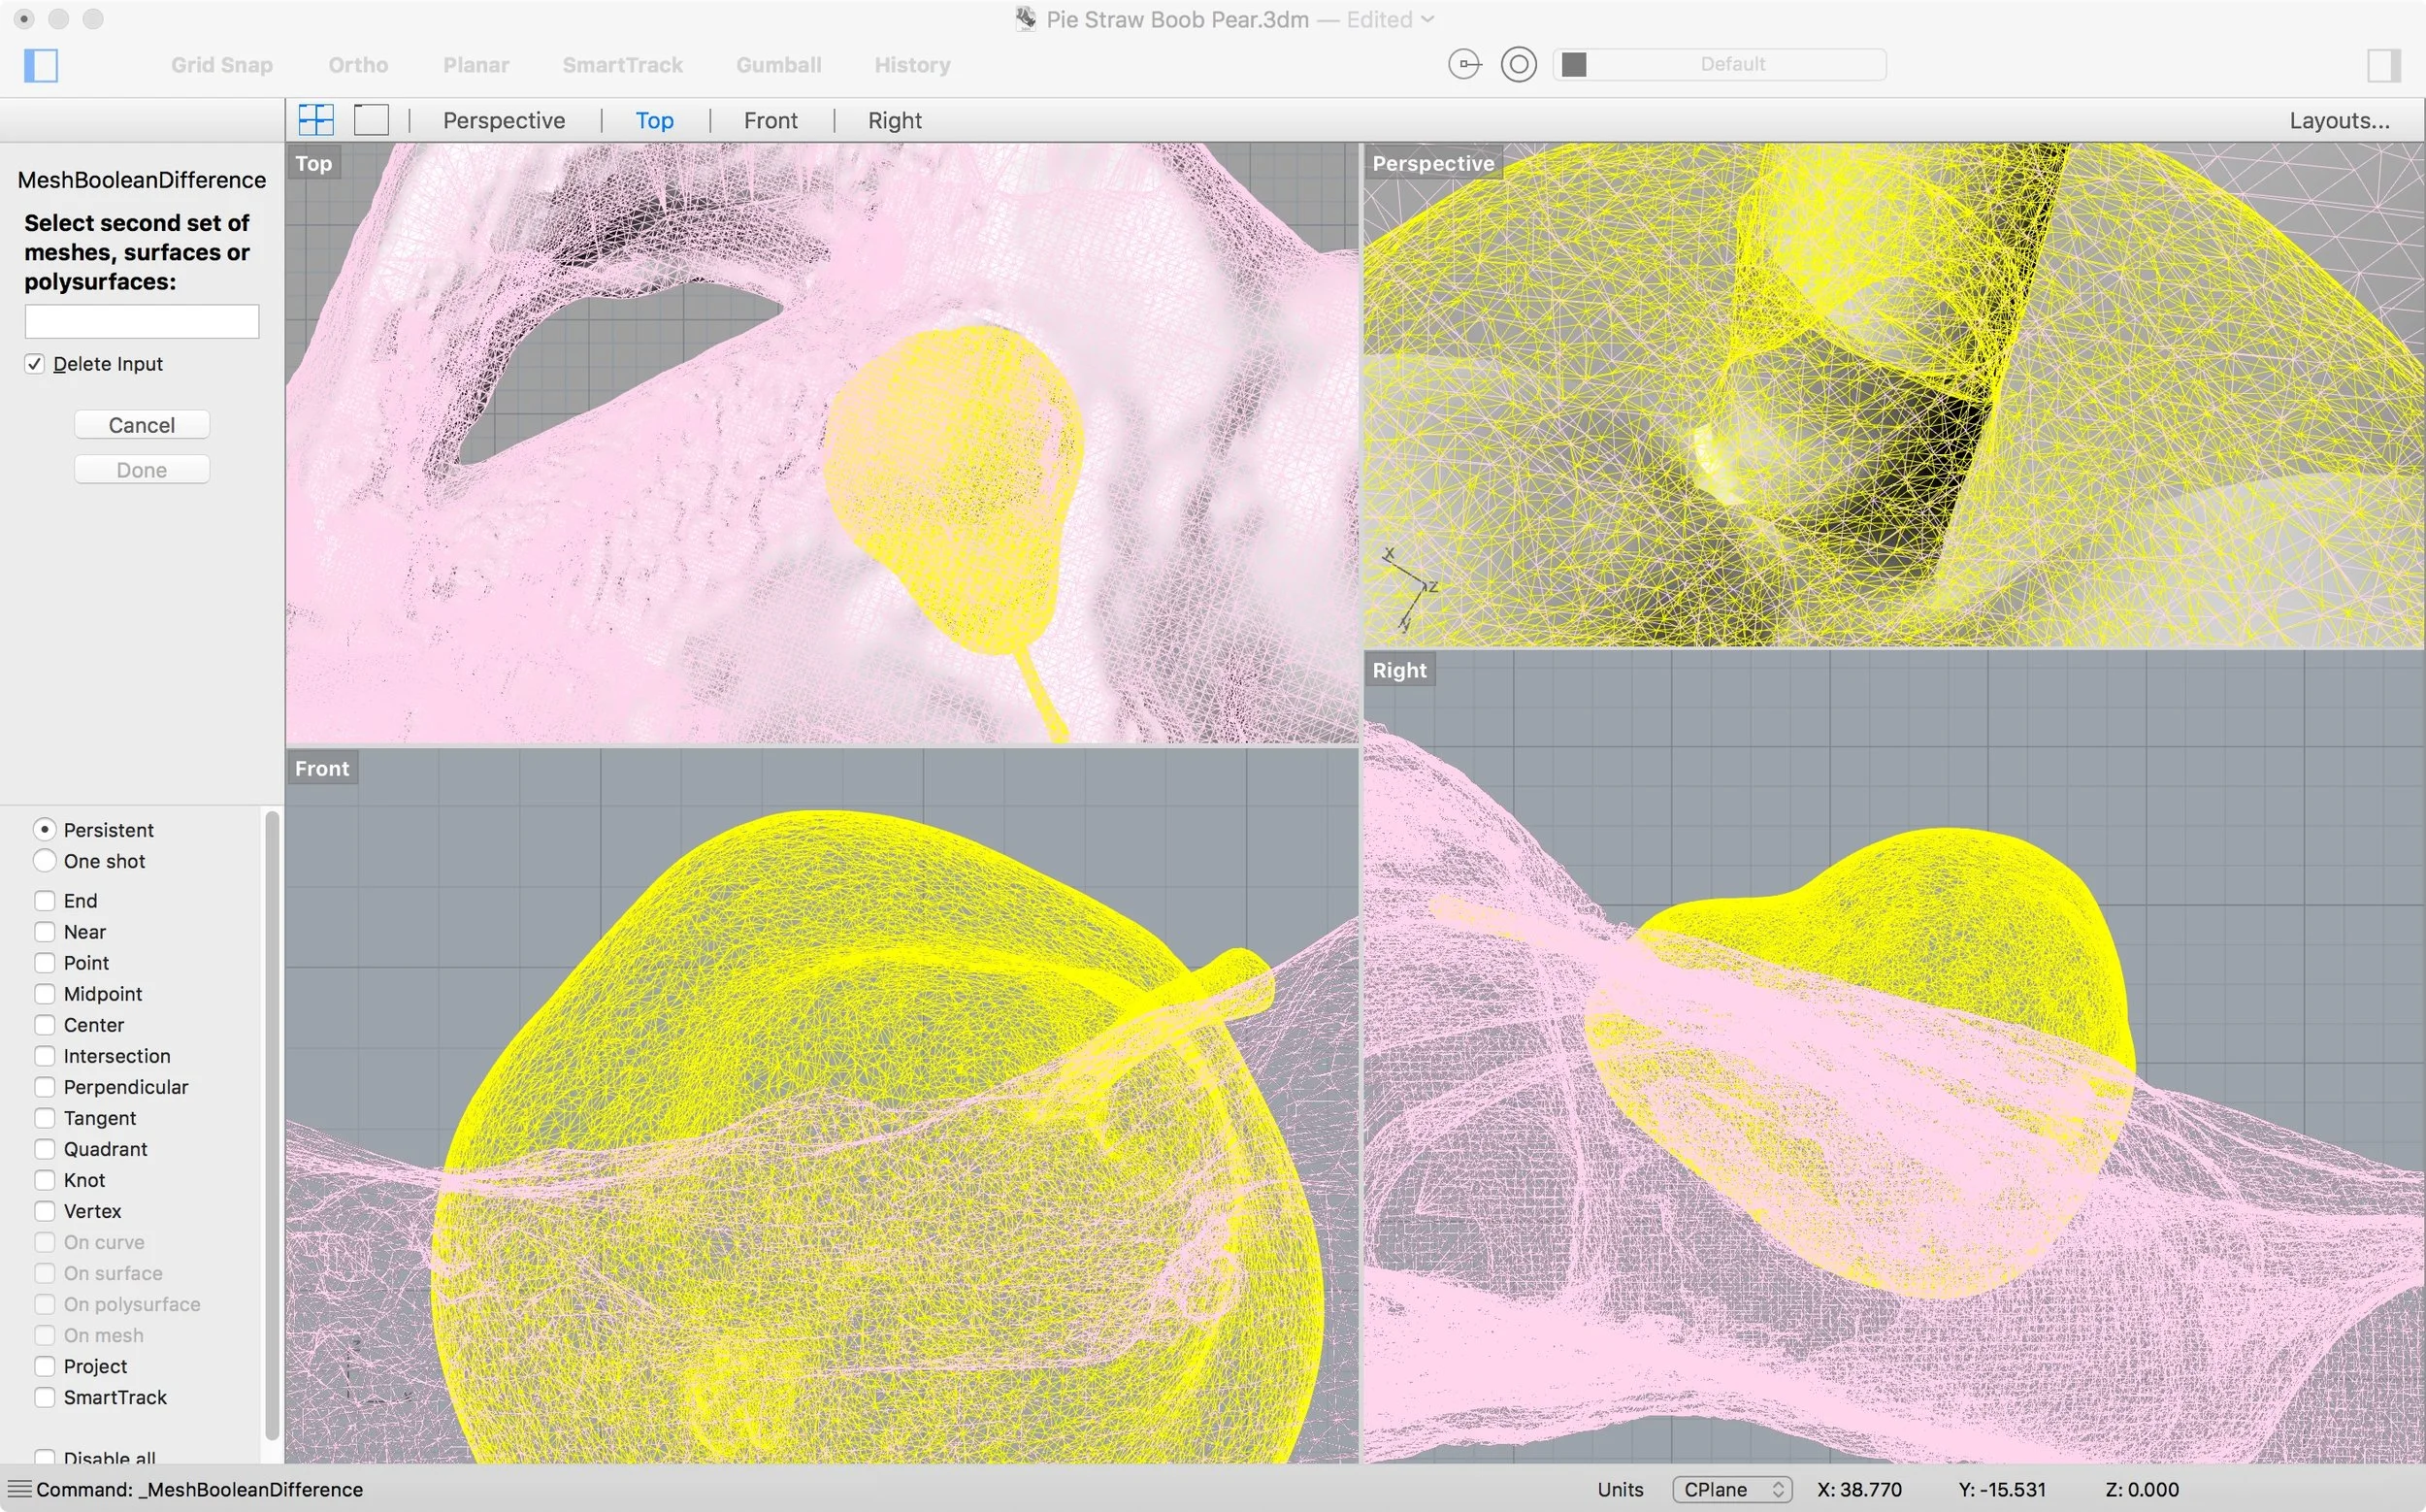The width and height of the screenshot is (2426, 1512).
Task: Click the Z: 0.000 coordinate readout
Action: pos(2142,1489)
